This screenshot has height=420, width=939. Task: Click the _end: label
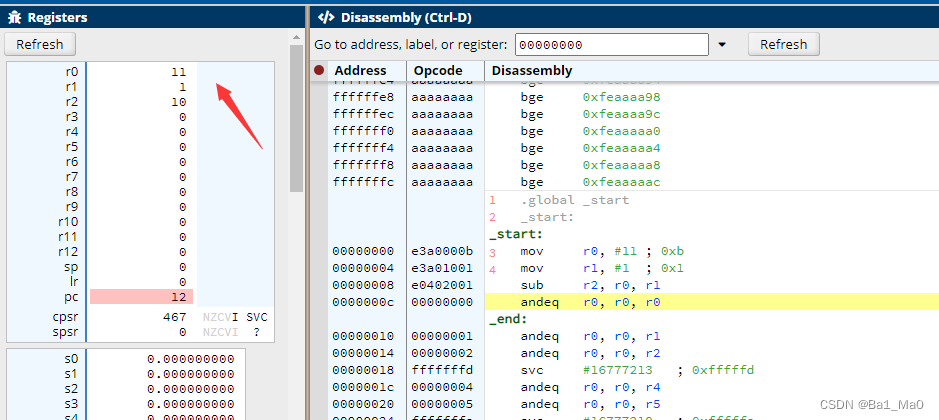click(x=508, y=319)
